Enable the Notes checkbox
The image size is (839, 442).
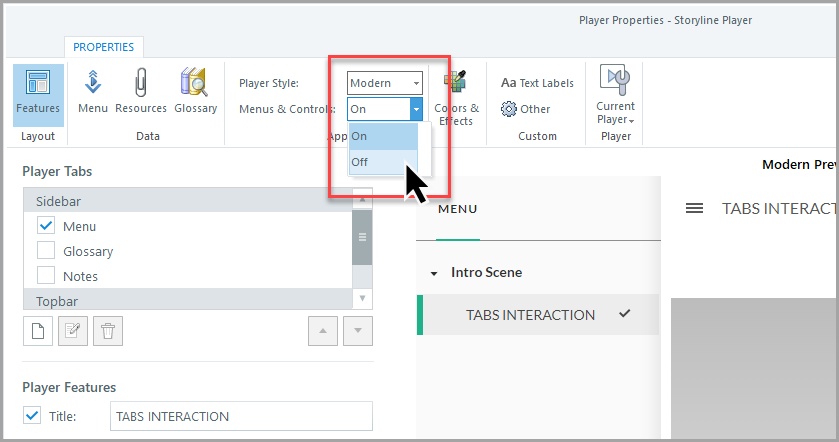(x=46, y=275)
